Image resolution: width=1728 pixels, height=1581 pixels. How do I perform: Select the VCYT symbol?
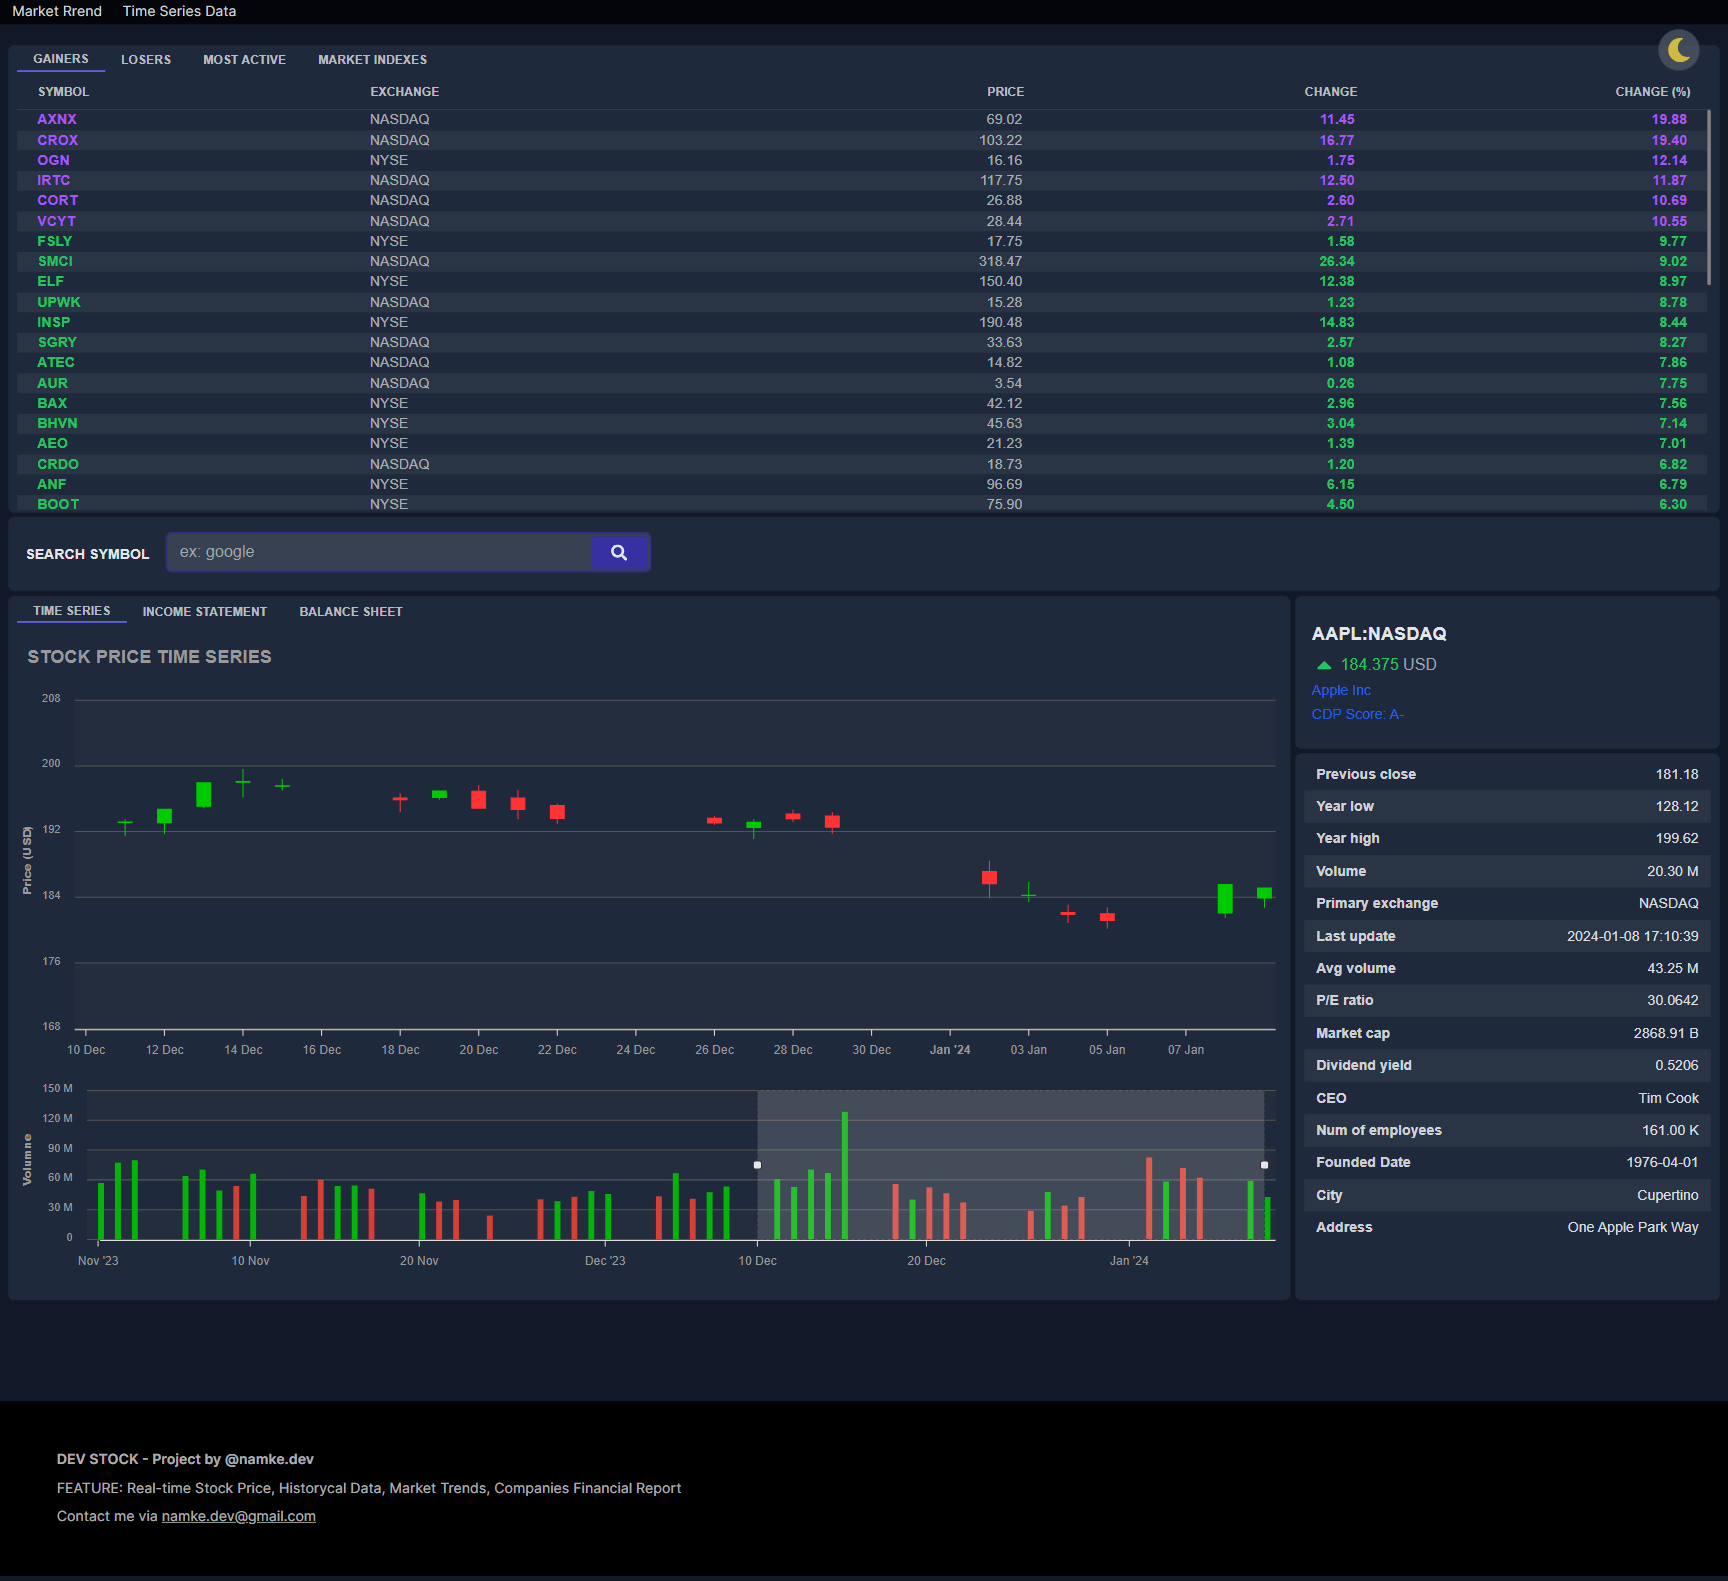pyautogui.click(x=57, y=221)
